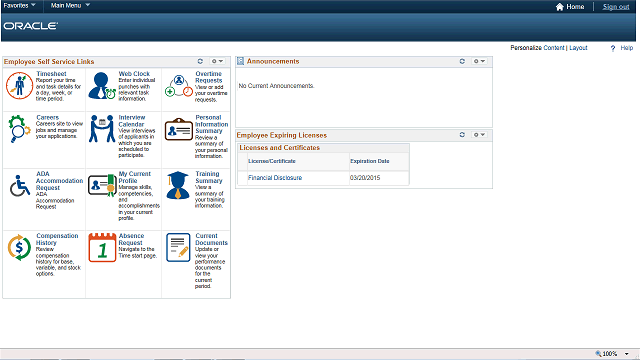
Task: Open the Main Menu
Action: (x=70, y=5)
